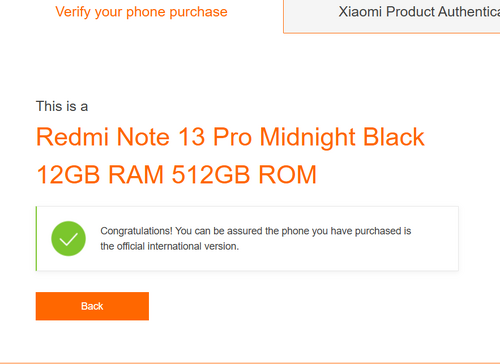Click "12GB" in the memory line
This screenshot has height=364, width=500.
pyautogui.click(x=68, y=174)
